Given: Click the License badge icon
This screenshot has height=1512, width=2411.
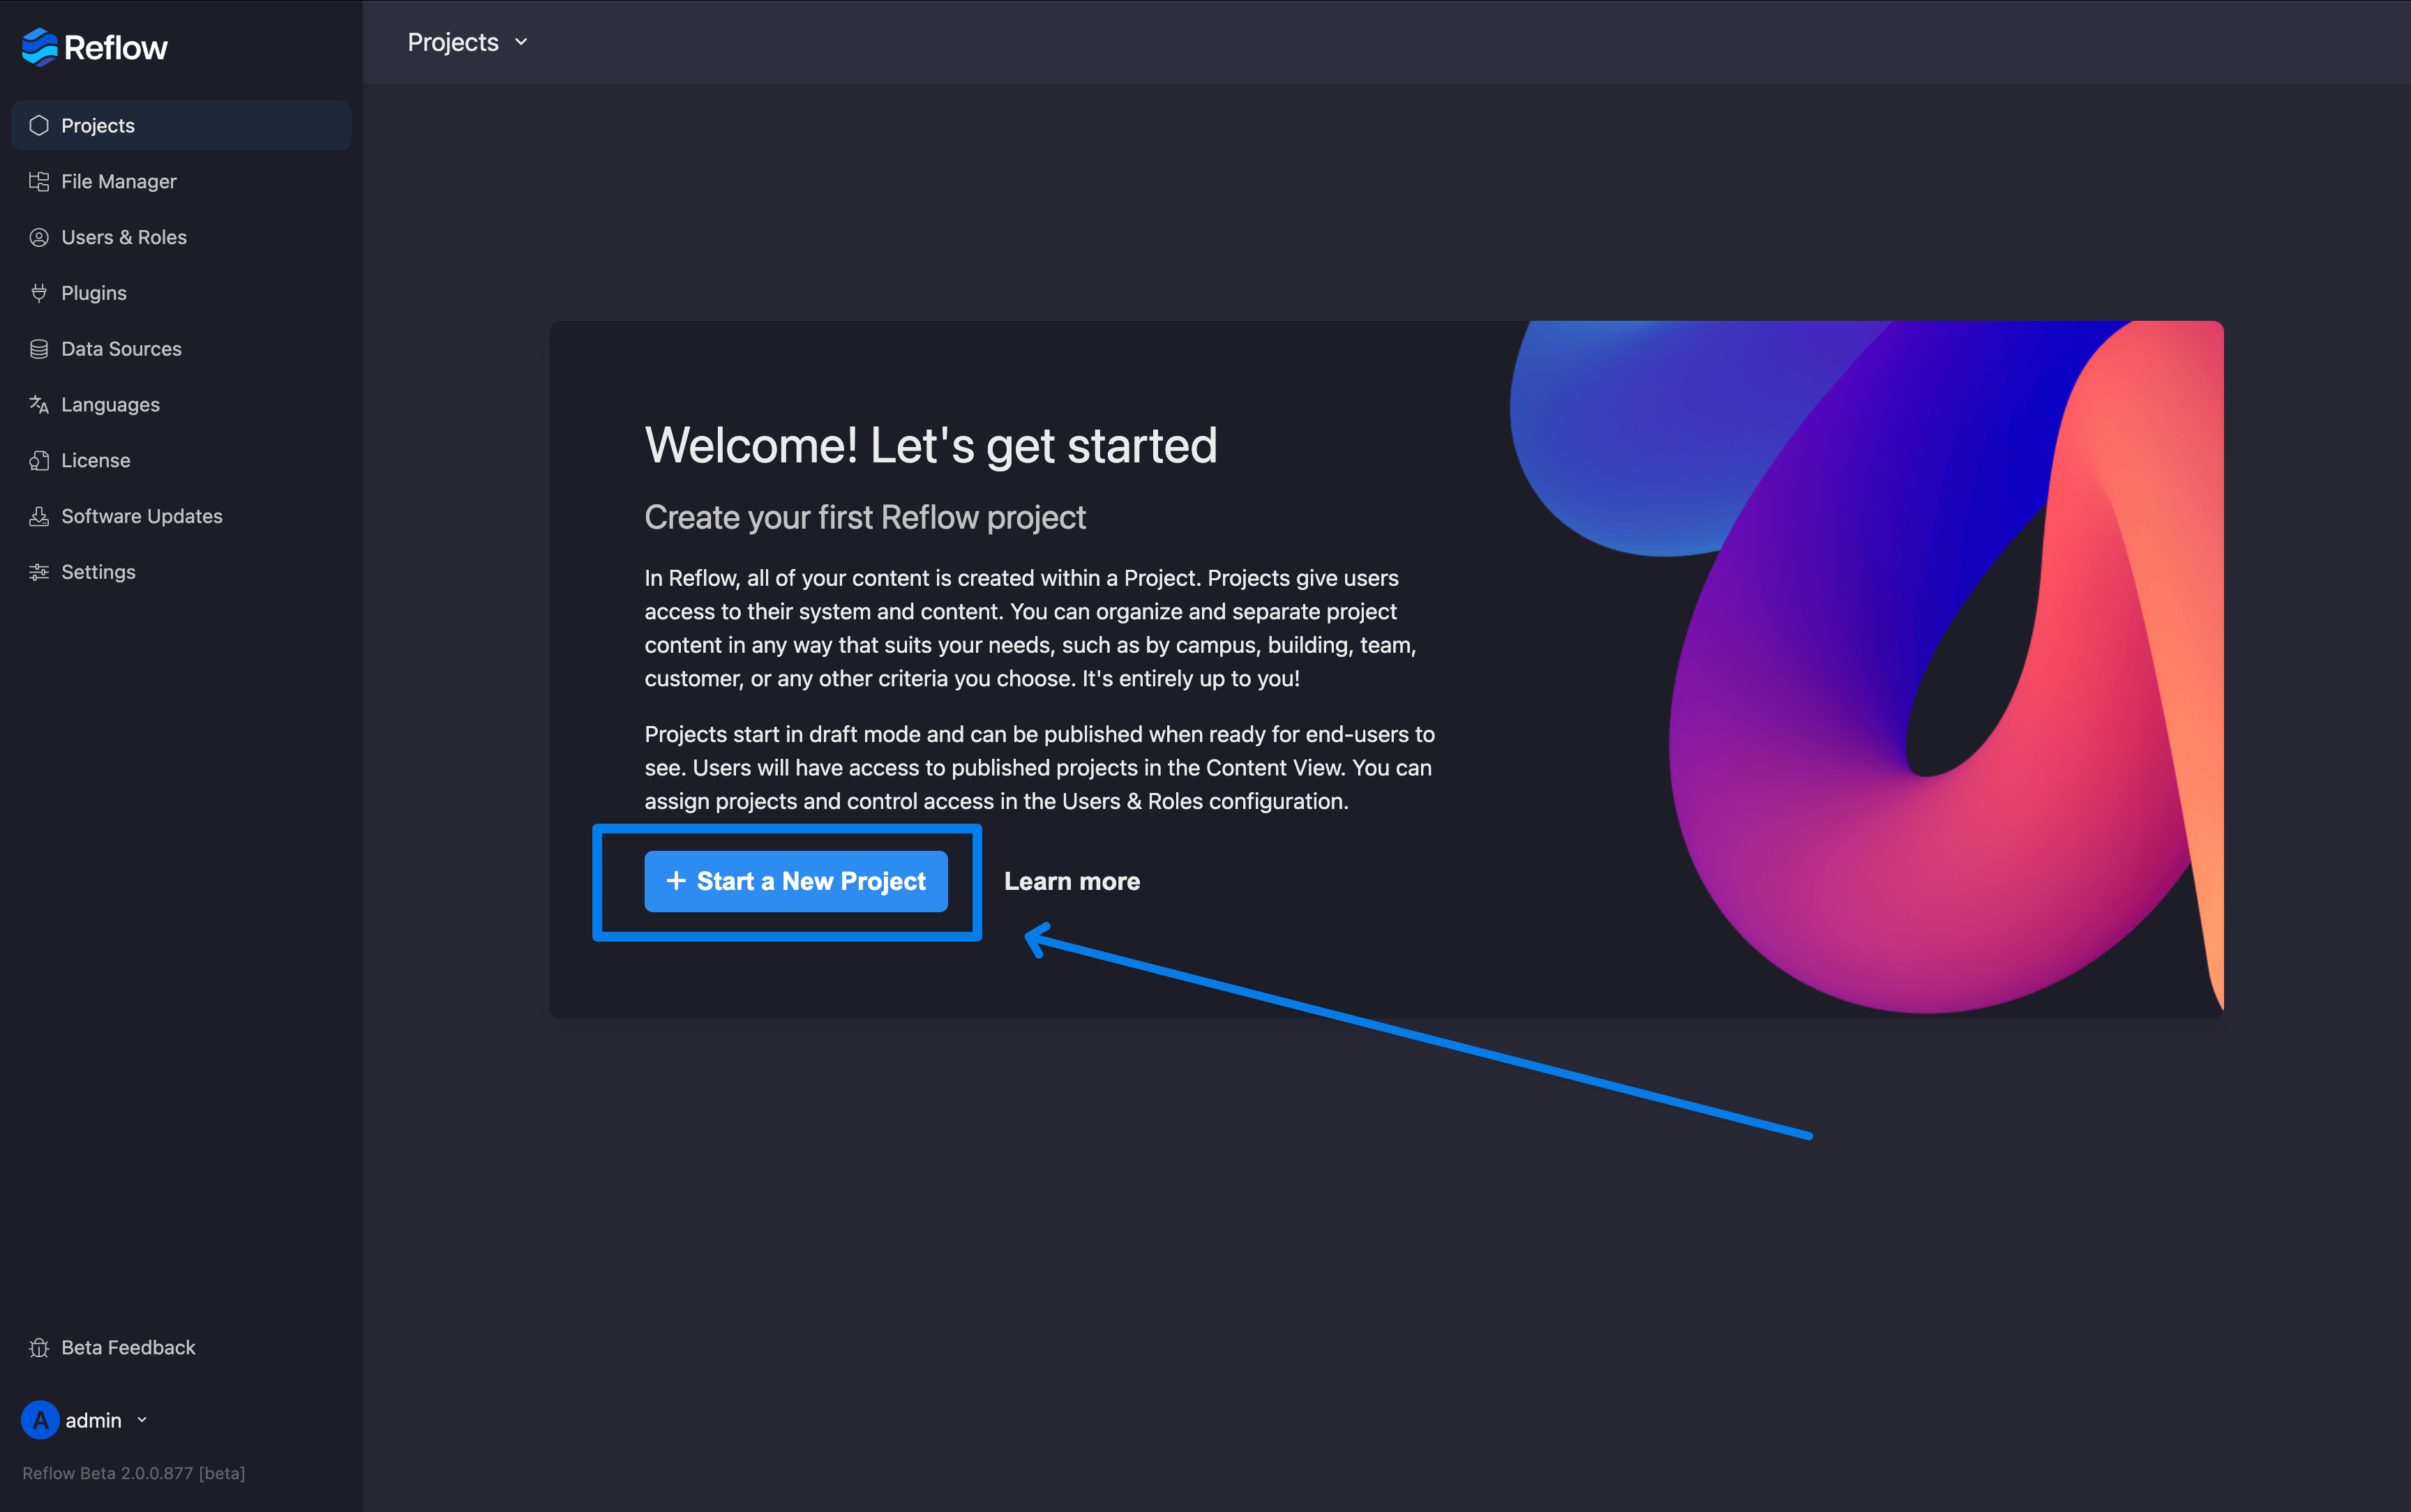Looking at the screenshot, I should [39, 460].
